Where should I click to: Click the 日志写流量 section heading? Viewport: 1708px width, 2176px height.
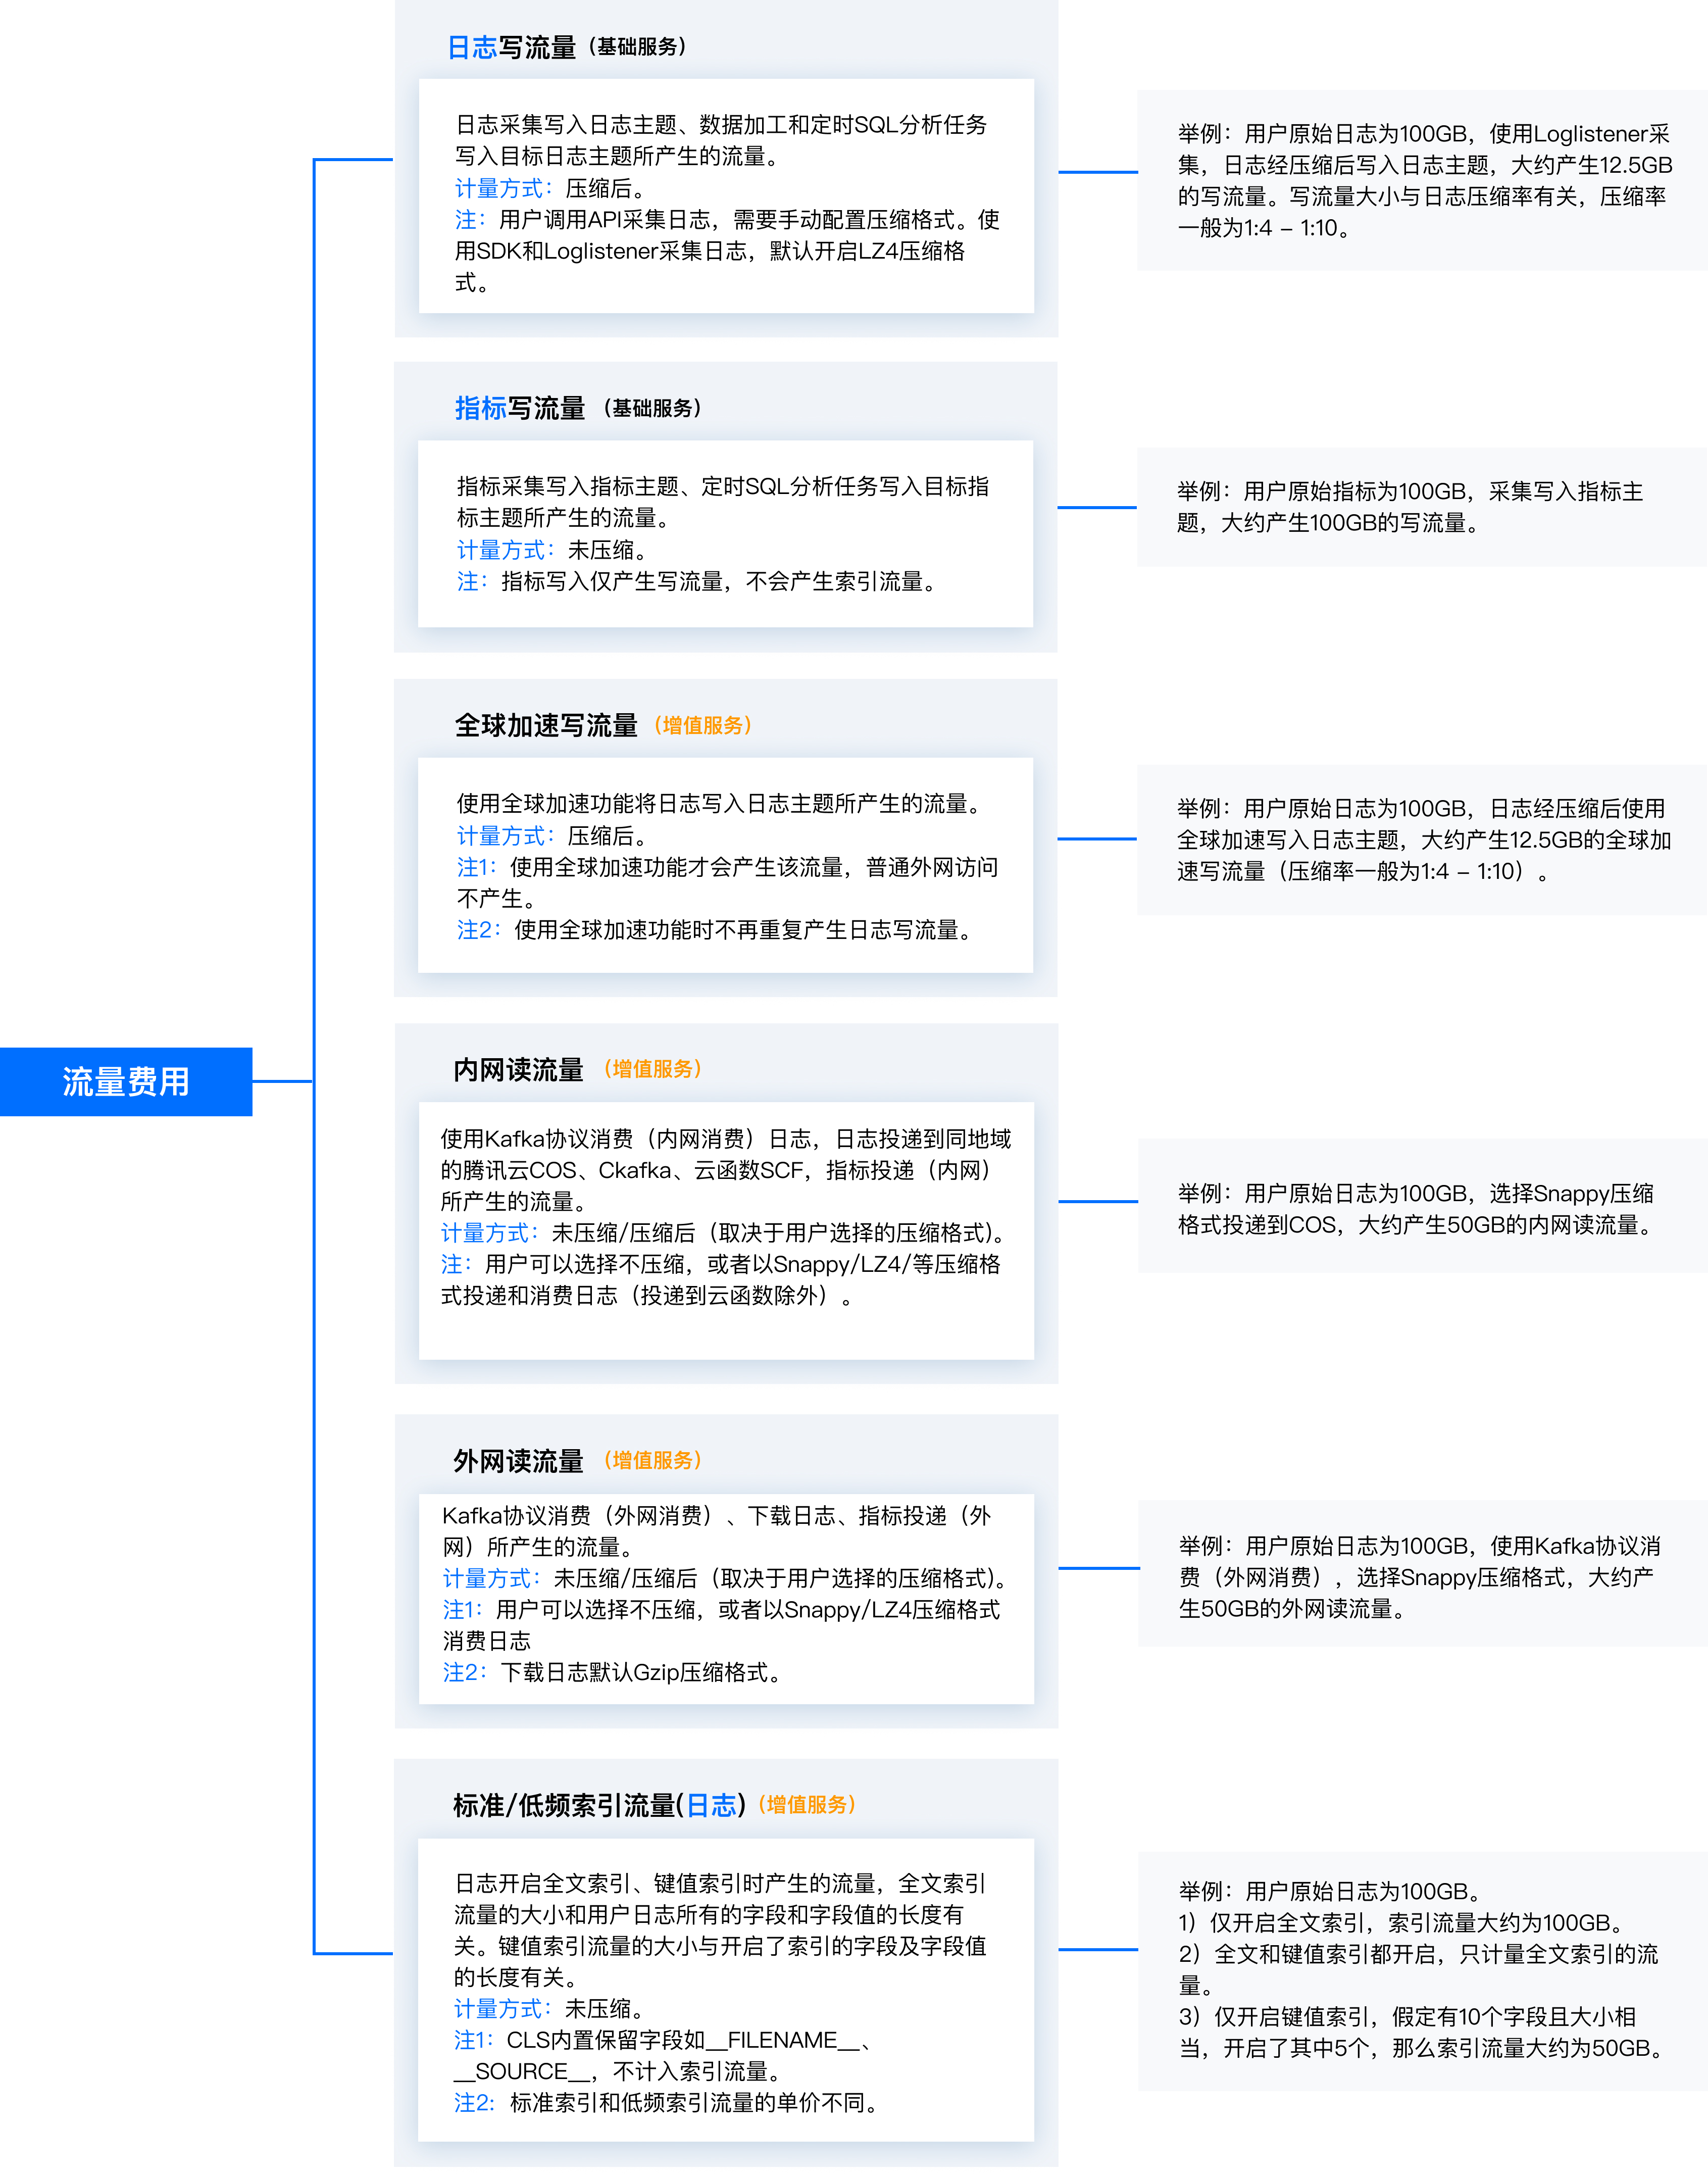511,47
